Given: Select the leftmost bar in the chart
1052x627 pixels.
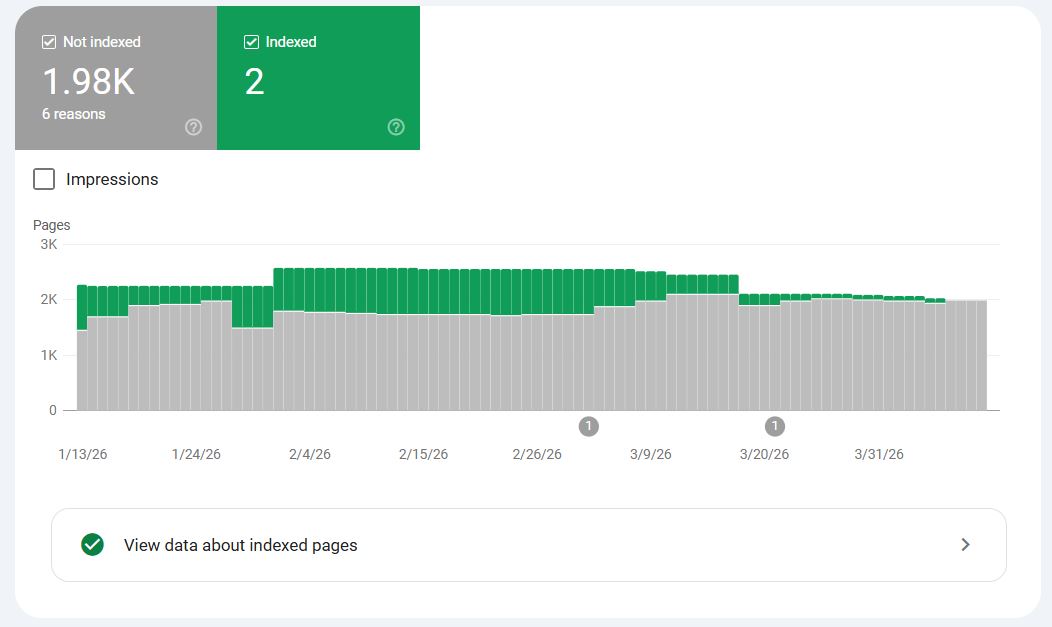Looking at the screenshot, I should pos(82,370).
